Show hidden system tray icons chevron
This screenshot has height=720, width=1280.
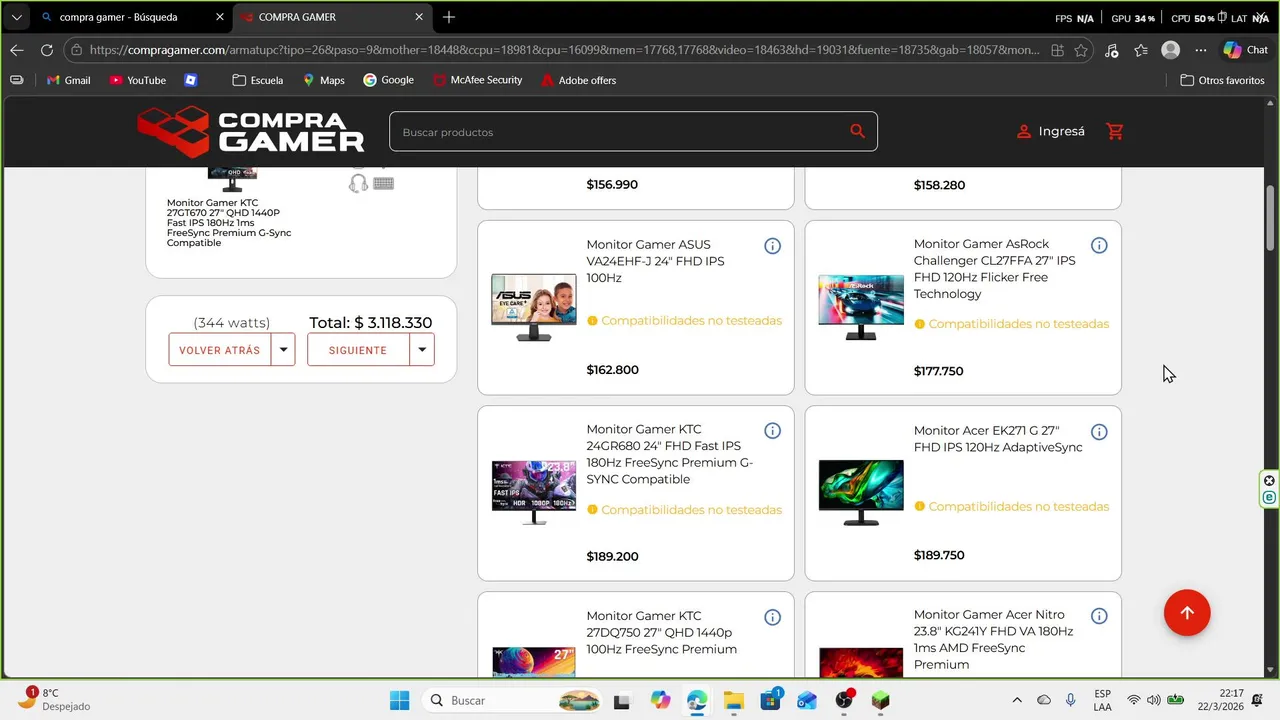click(1017, 700)
